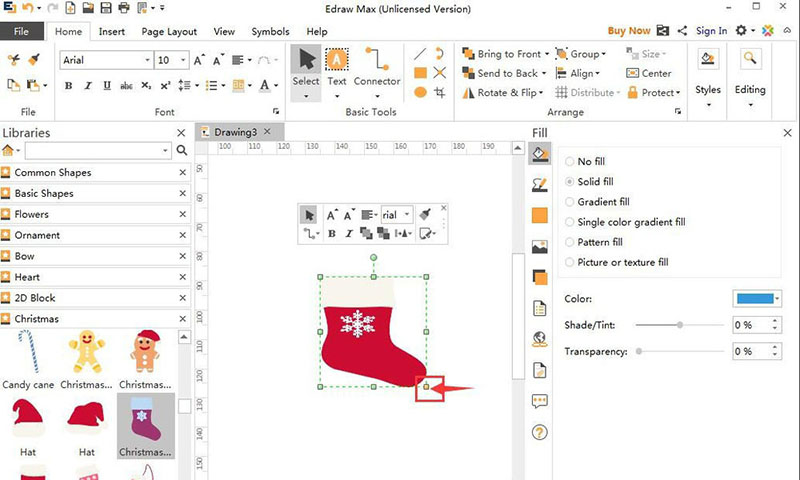Select the Solid fill option
Image resolution: width=800 pixels, height=480 pixels.
pos(589,182)
